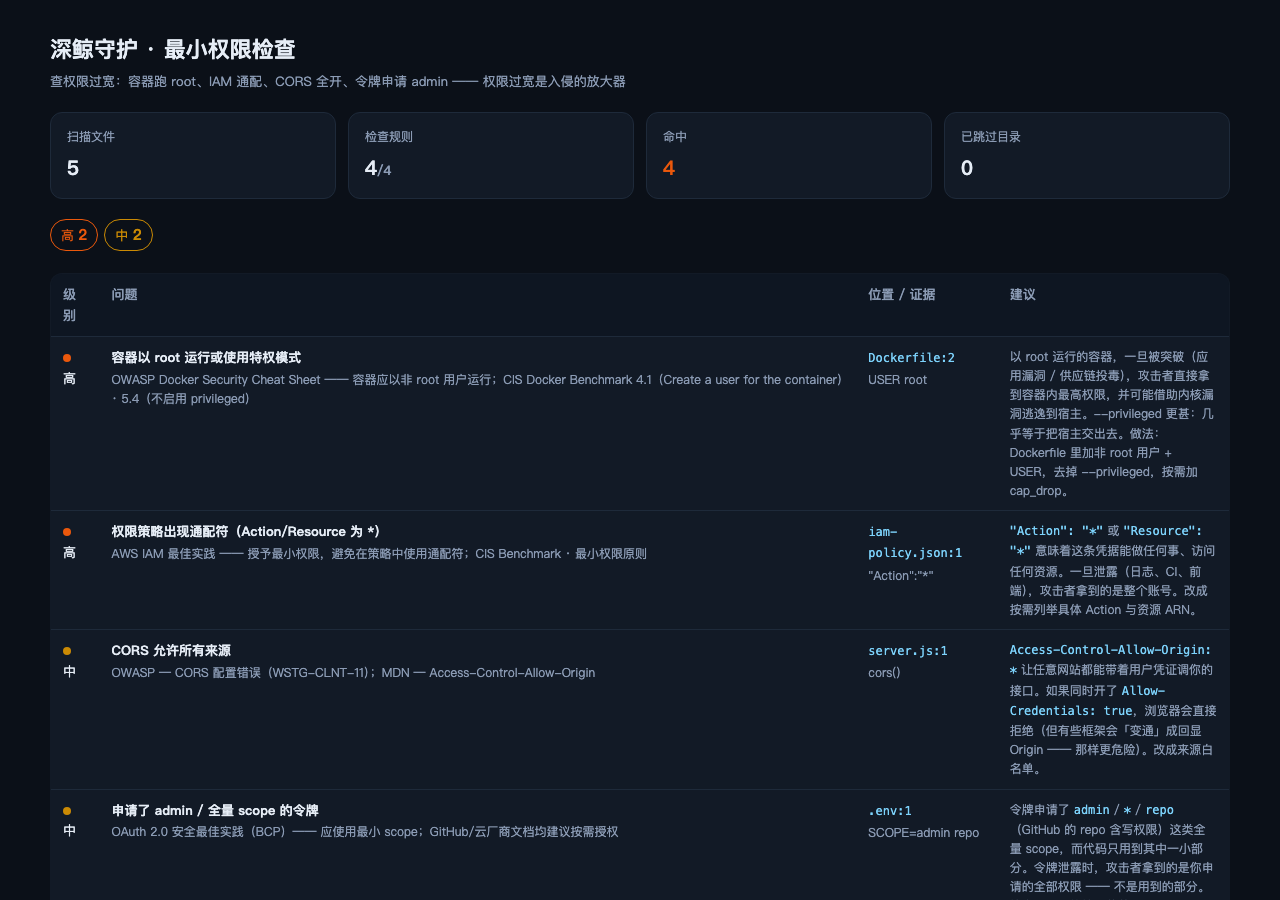Click the USER root evidence text
1280x900 pixels.
click(x=898, y=380)
